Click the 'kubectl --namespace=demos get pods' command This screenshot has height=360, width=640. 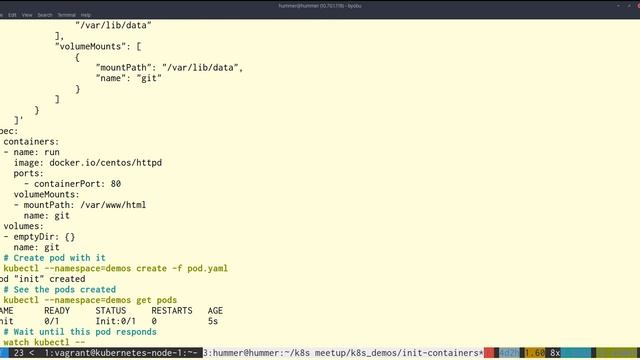tap(90, 300)
